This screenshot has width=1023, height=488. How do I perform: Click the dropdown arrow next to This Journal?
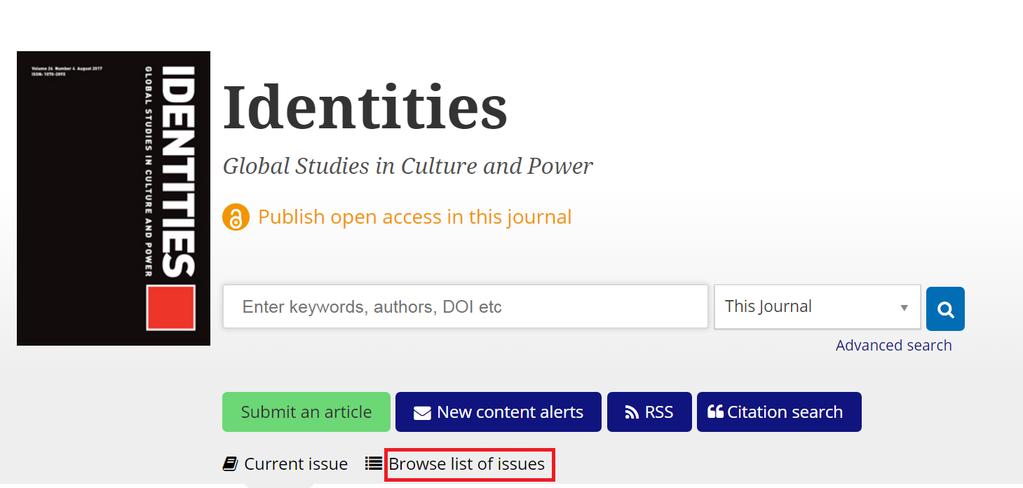(x=904, y=307)
